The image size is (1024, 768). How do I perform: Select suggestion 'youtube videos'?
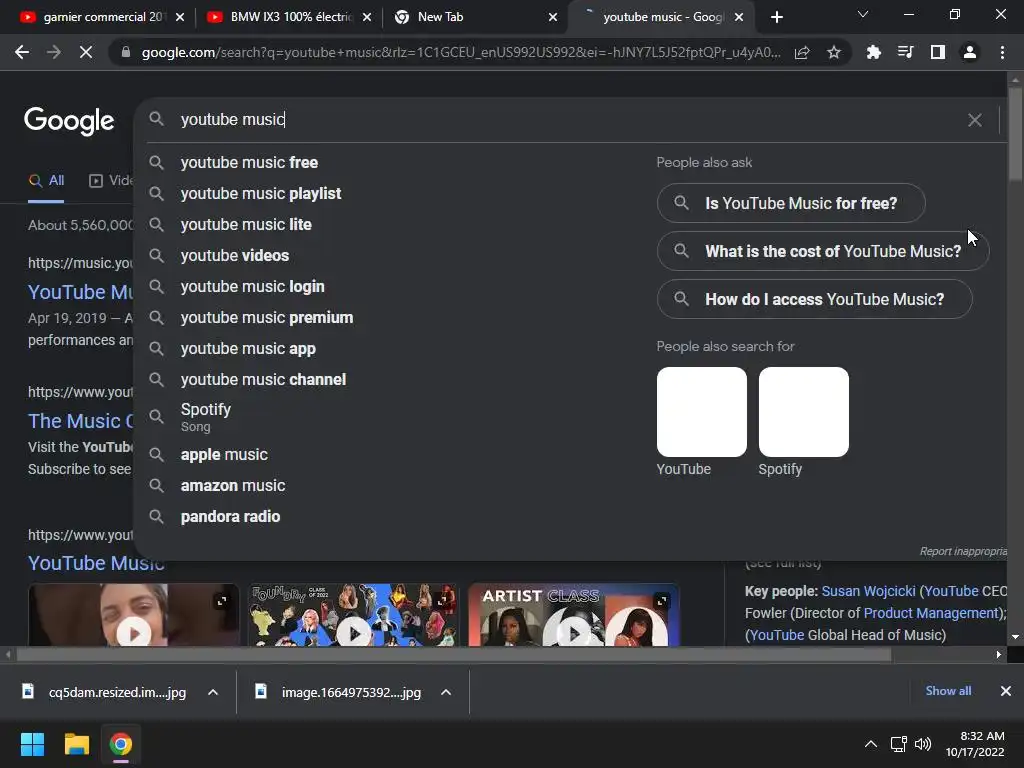[x=234, y=256]
